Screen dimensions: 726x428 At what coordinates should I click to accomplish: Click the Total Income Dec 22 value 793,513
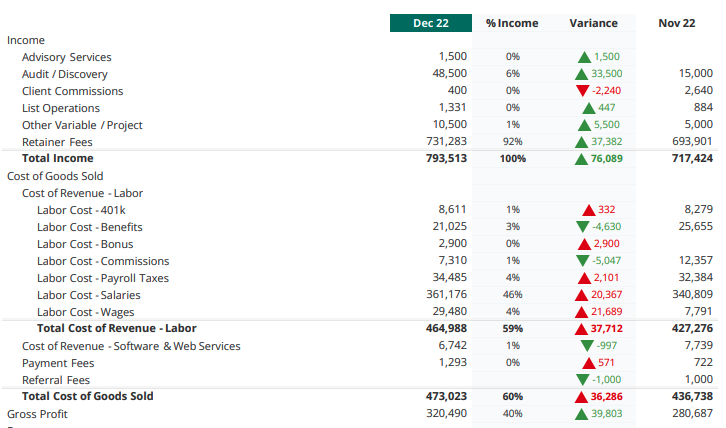(x=446, y=159)
